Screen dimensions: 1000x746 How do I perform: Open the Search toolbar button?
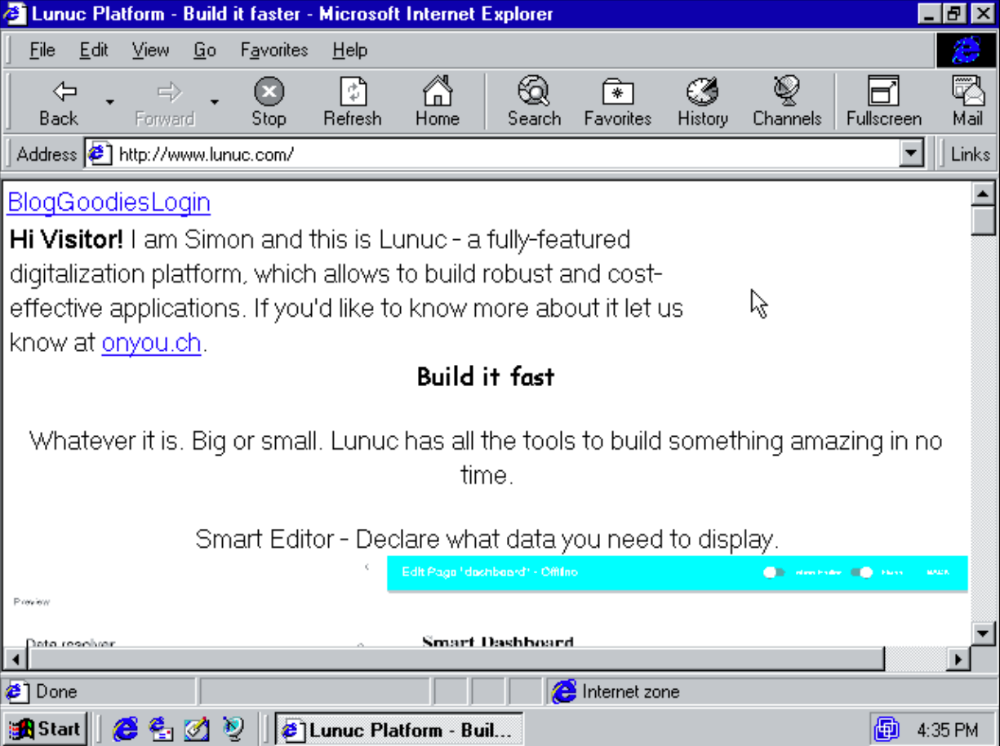(x=534, y=102)
